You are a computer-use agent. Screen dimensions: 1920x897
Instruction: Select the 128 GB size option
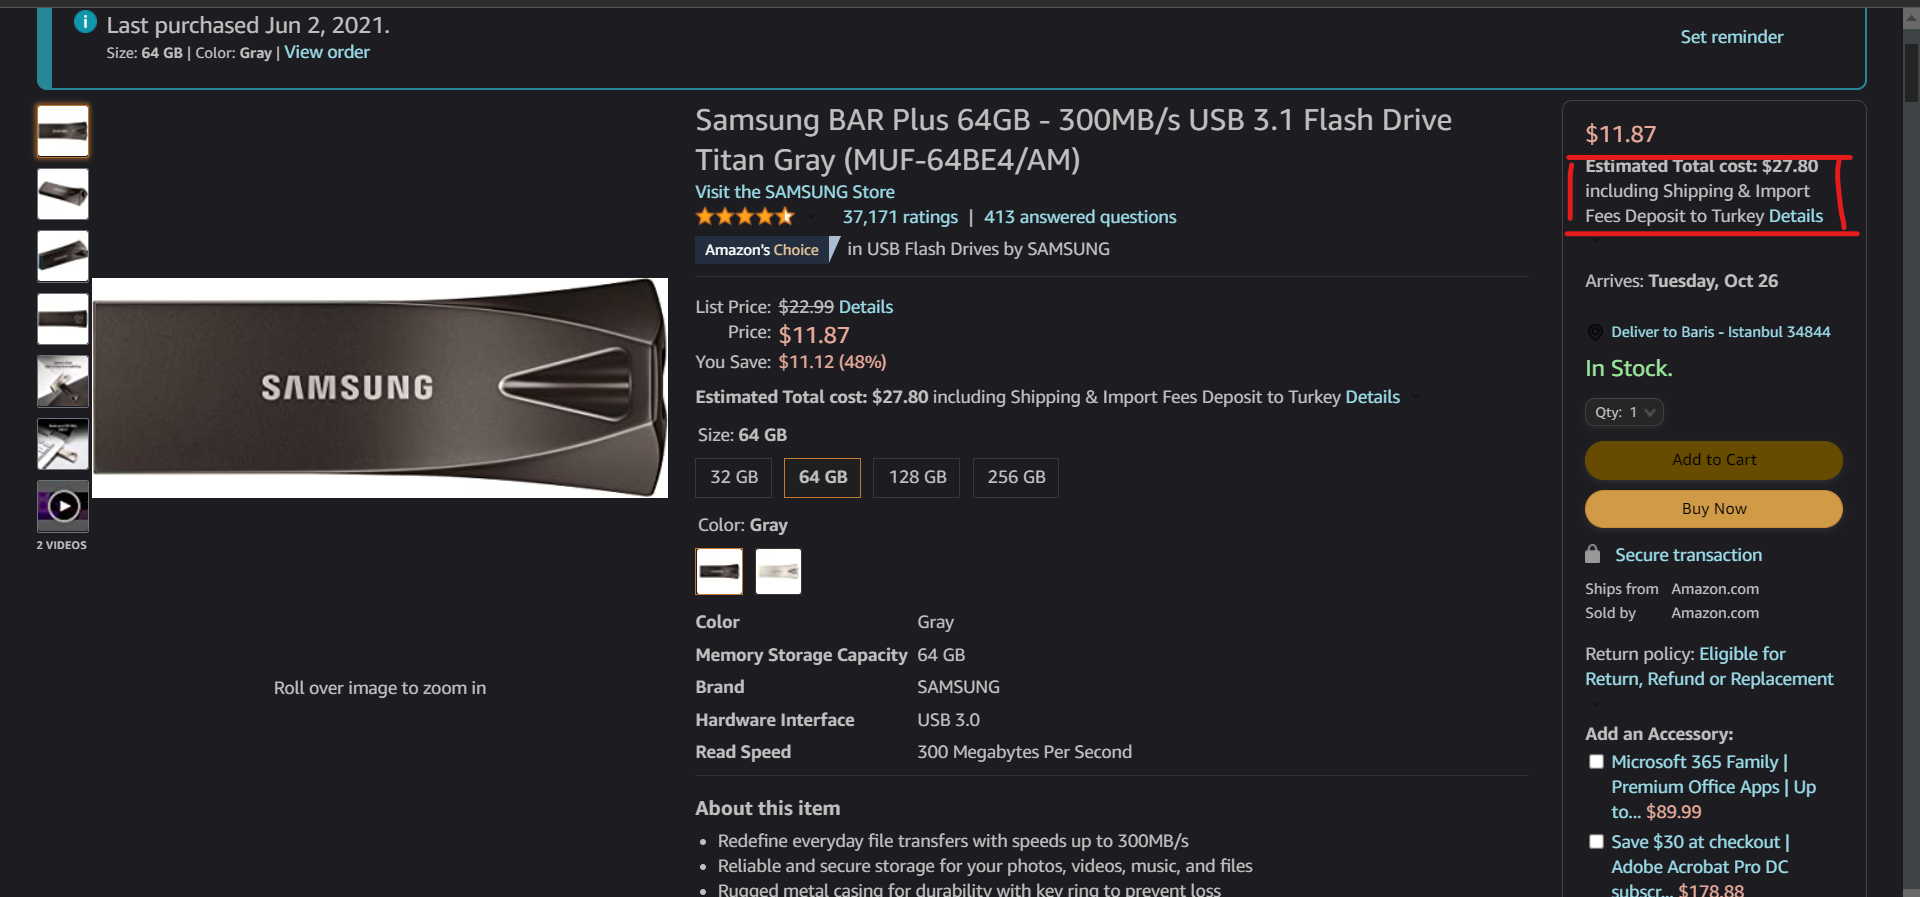(917, 477)
